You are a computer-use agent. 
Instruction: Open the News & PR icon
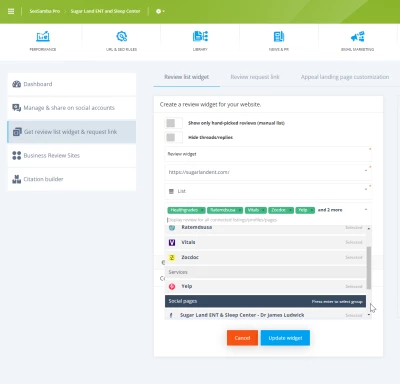coord(279,37)
